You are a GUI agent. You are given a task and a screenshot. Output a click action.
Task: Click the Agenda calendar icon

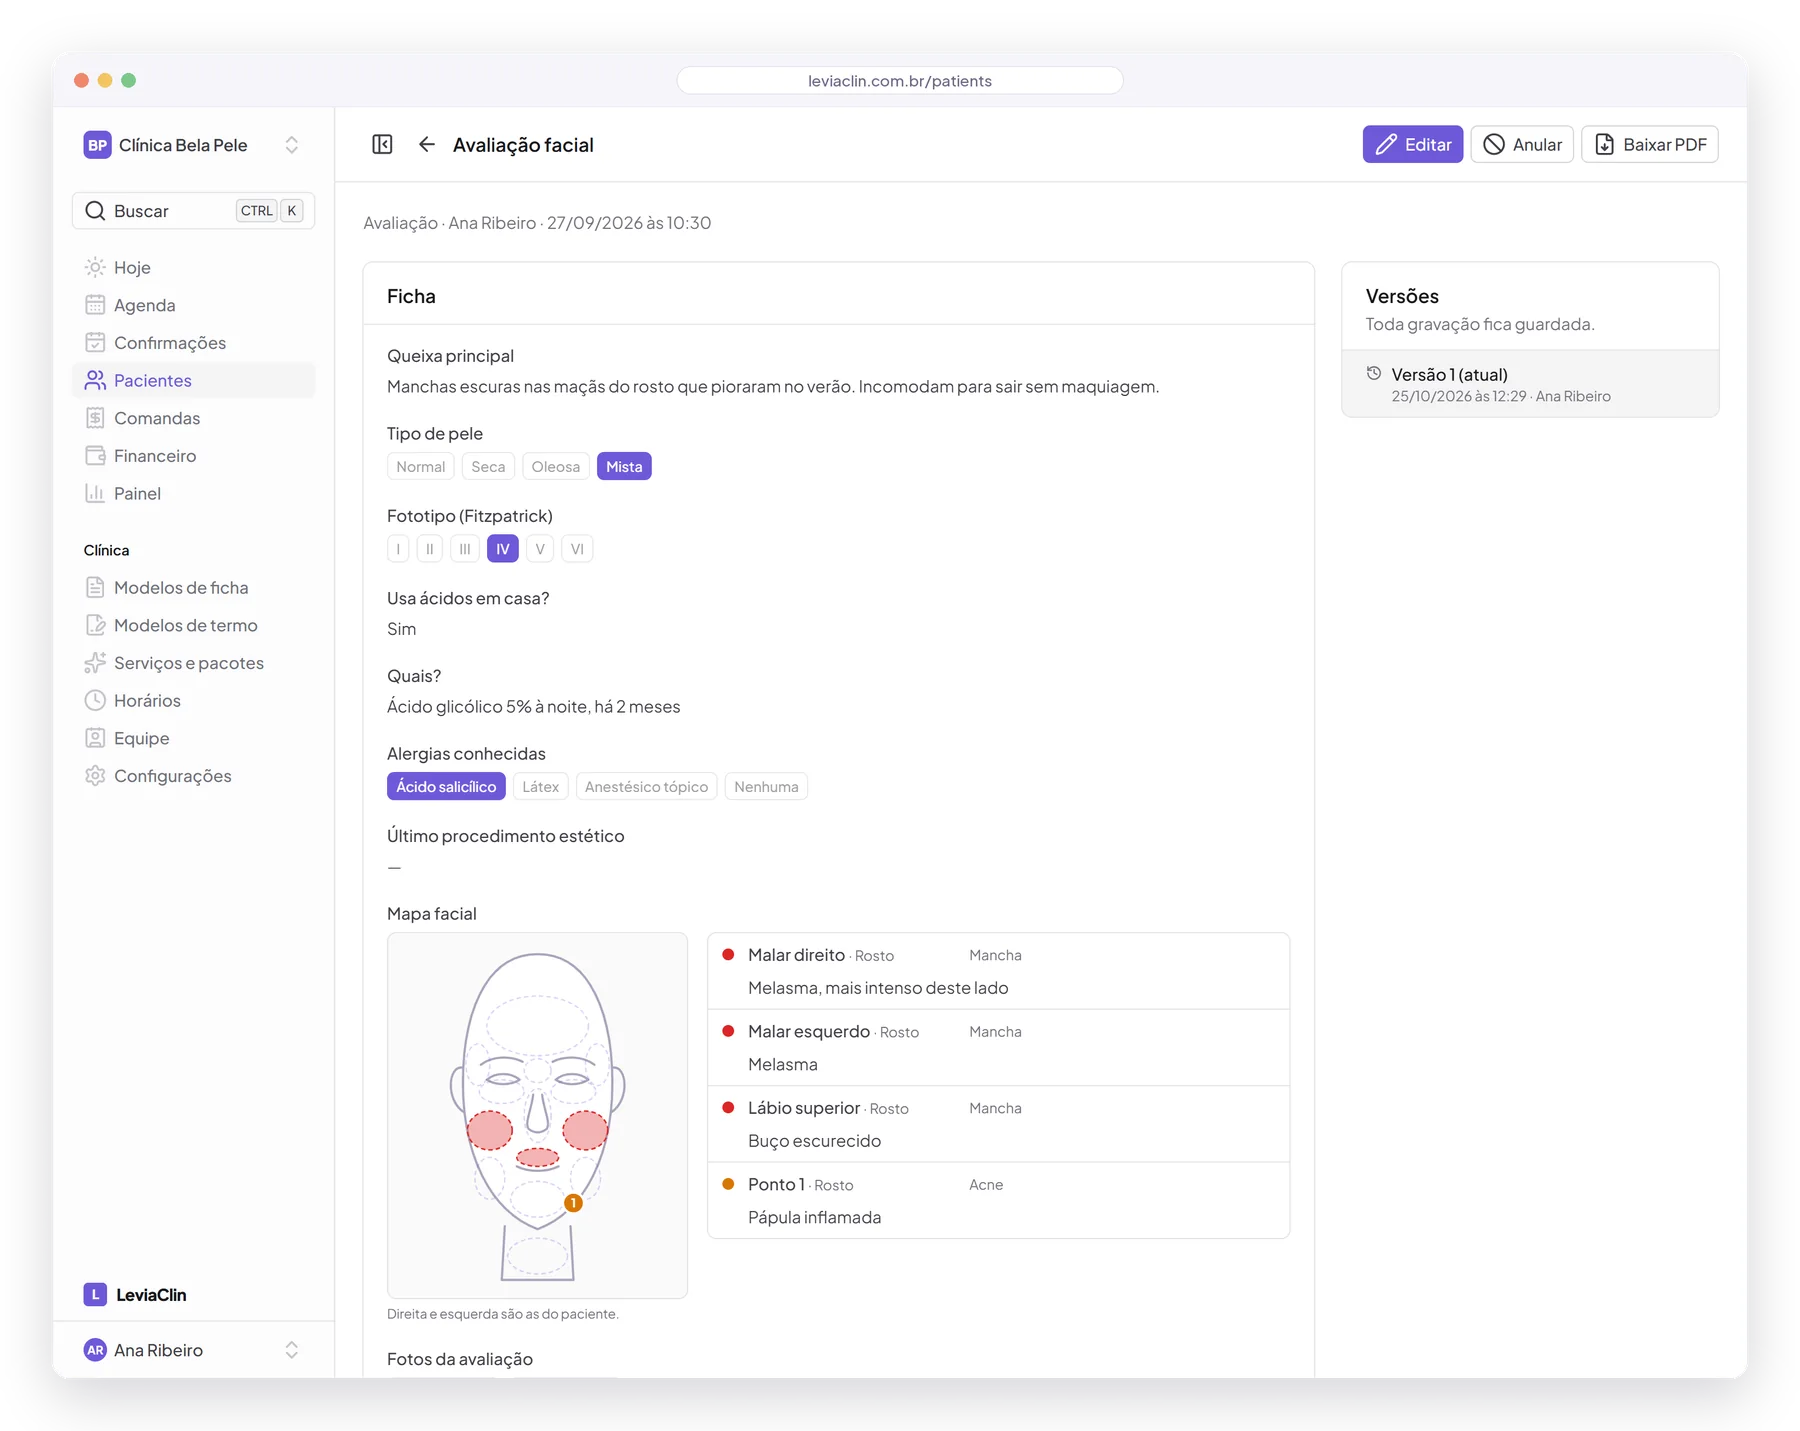[95, 305]
